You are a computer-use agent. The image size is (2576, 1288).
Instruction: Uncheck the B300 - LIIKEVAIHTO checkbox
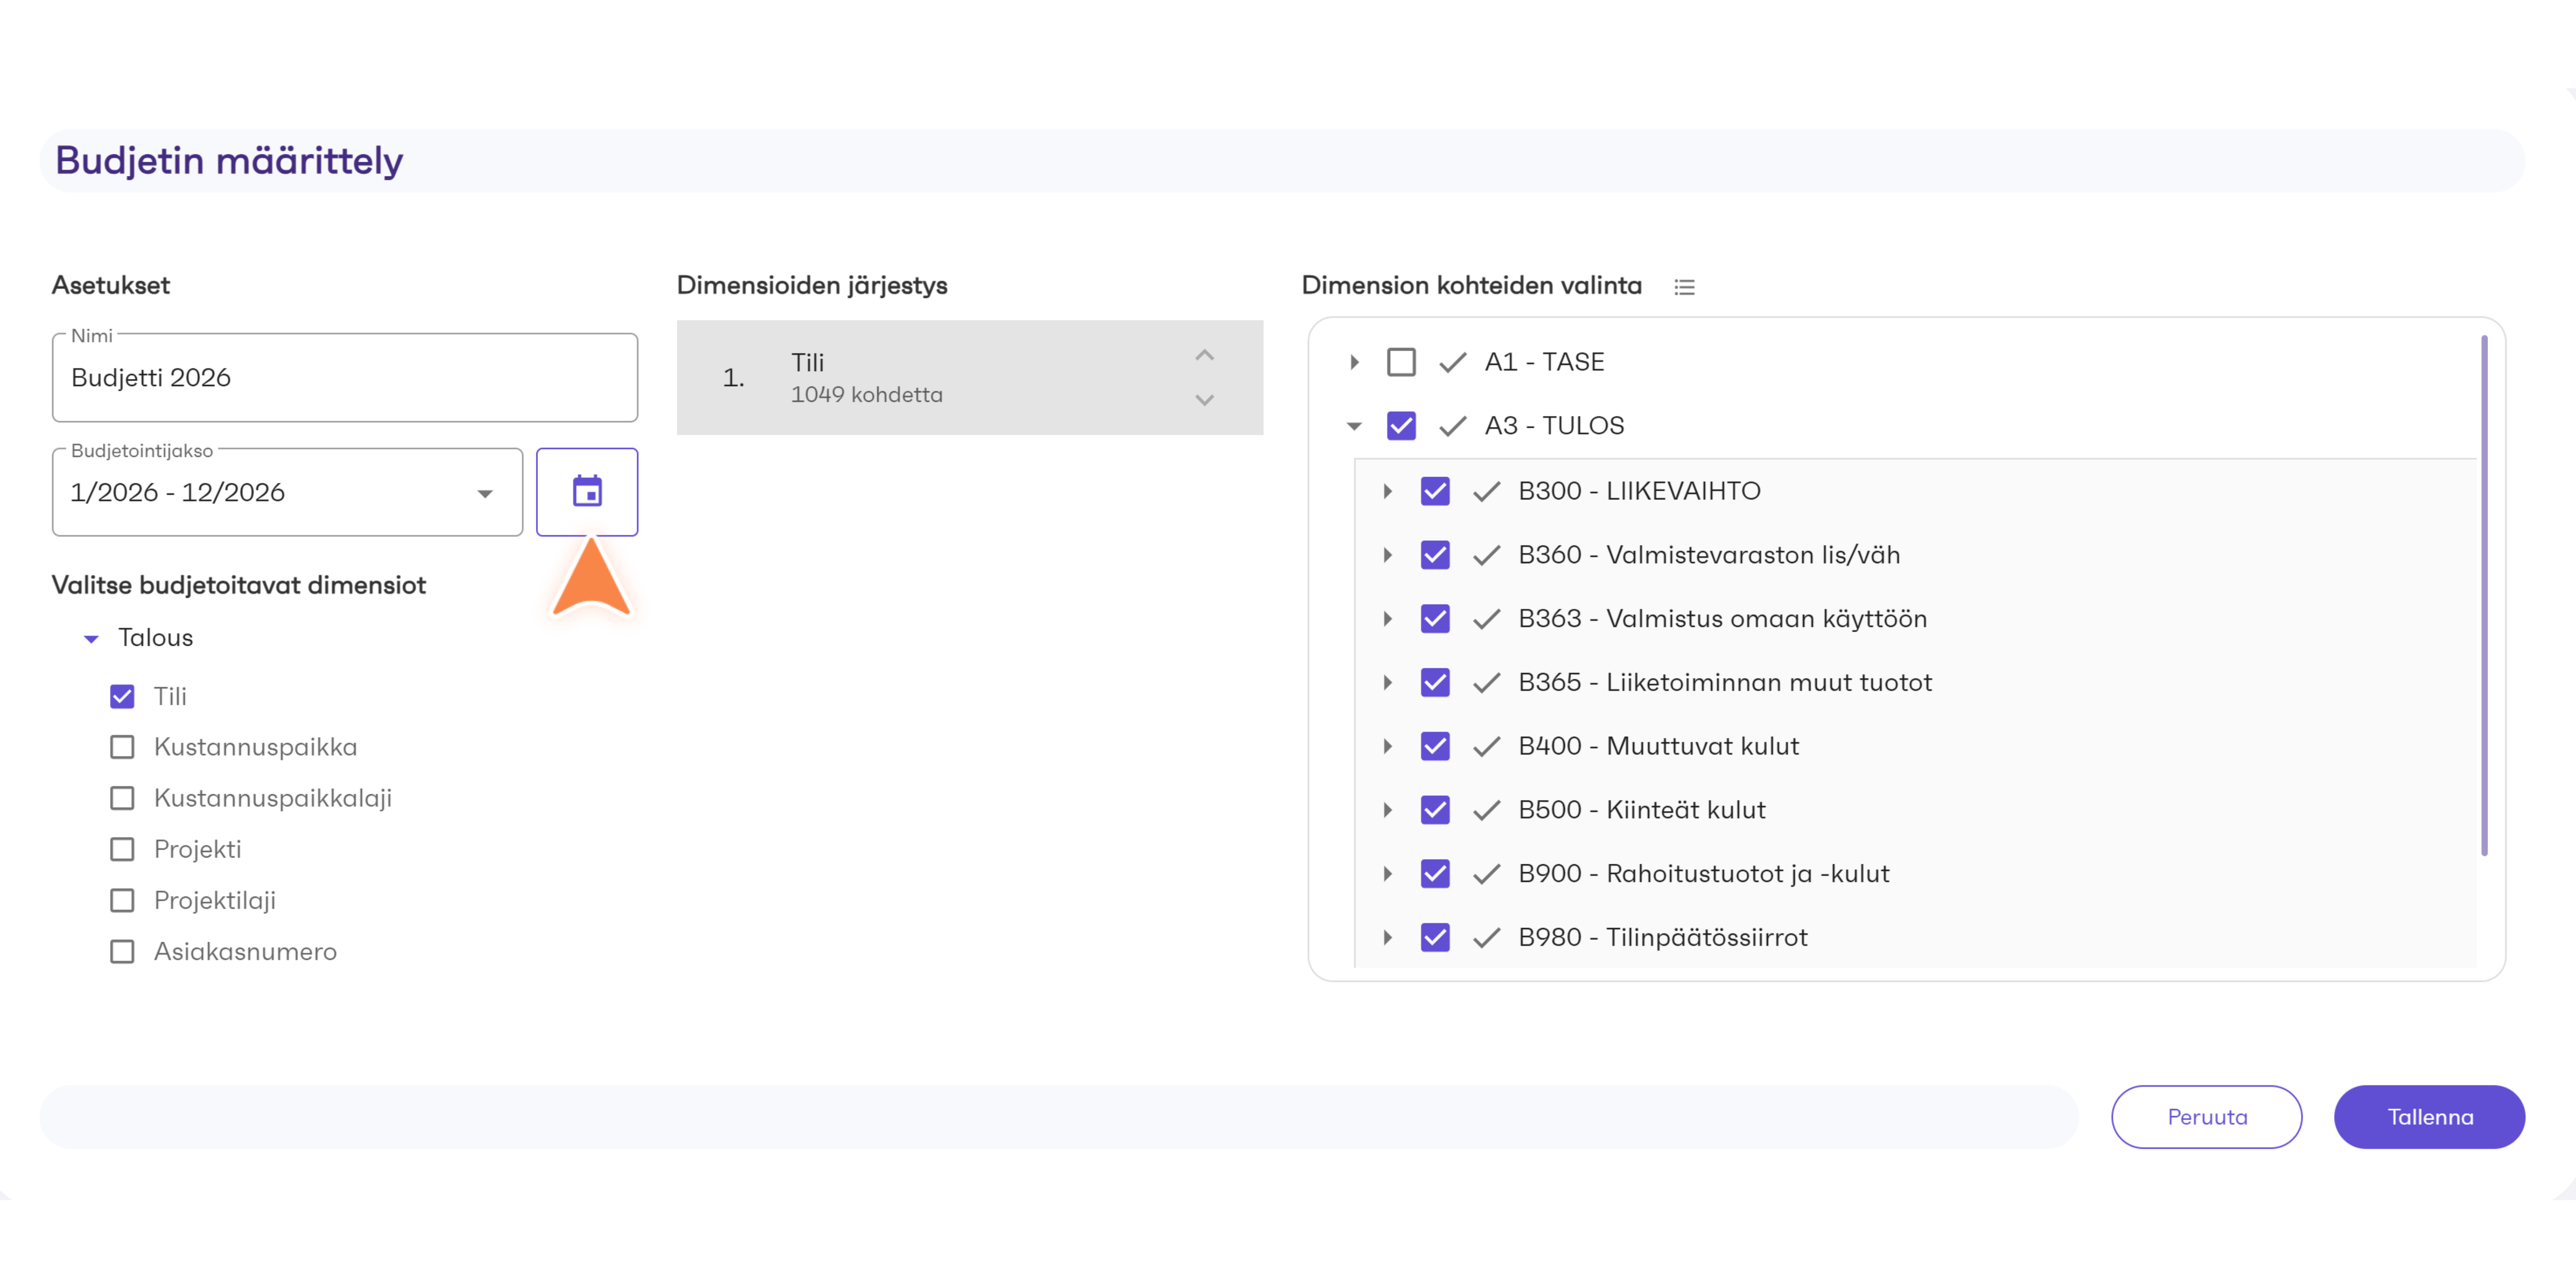point(1435,491)
